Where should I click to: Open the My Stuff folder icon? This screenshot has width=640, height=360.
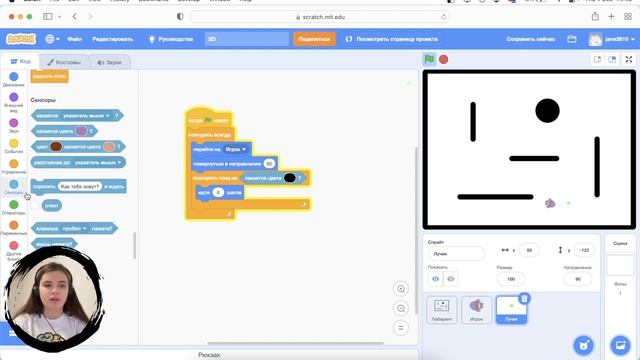click(x=572, y=39)
